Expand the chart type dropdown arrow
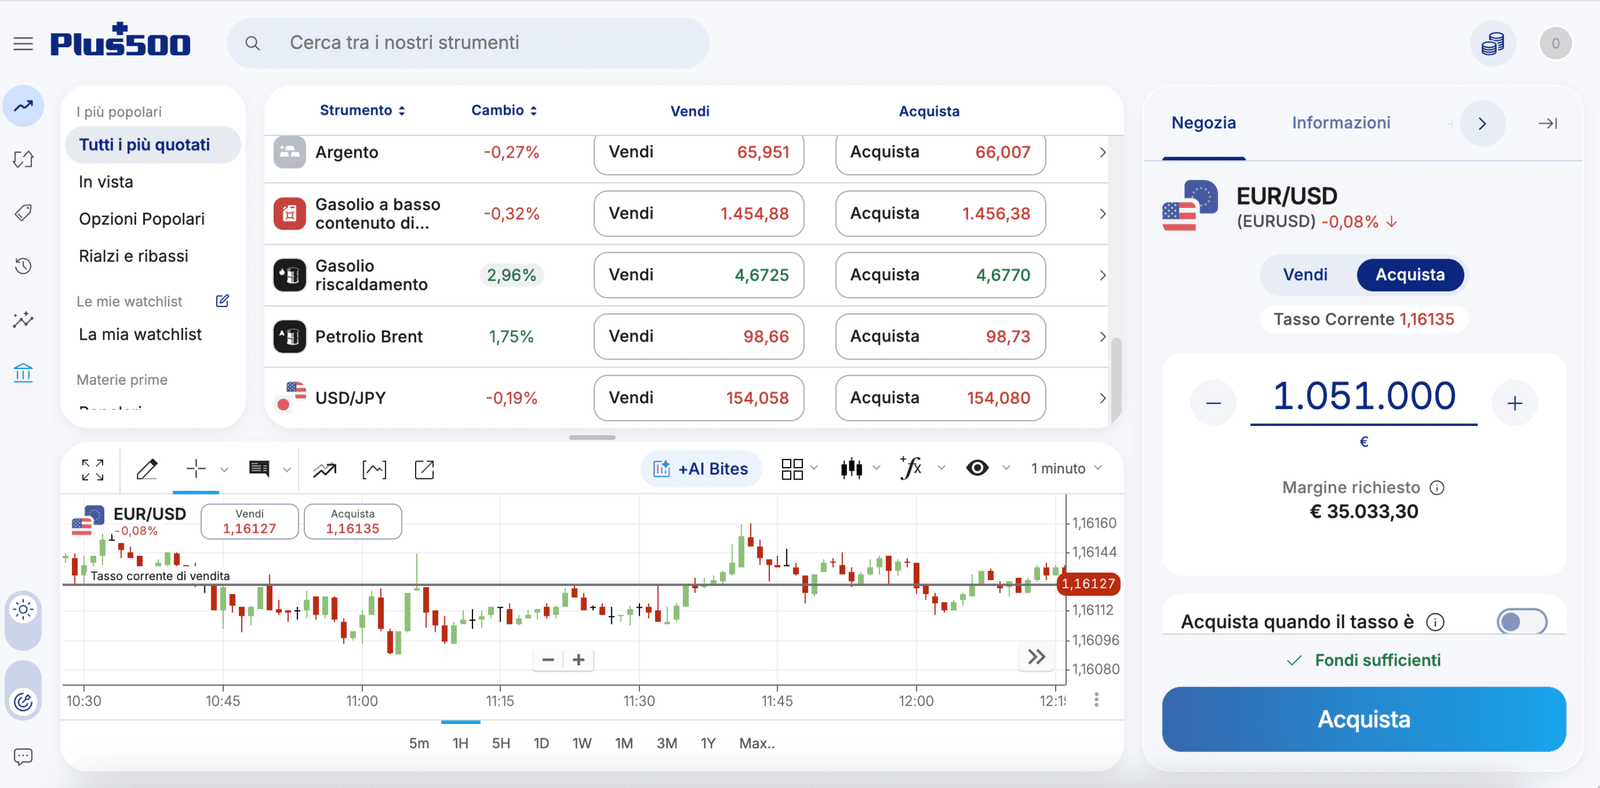This screenshot has width=1600, height=788. tap(877, 468)
